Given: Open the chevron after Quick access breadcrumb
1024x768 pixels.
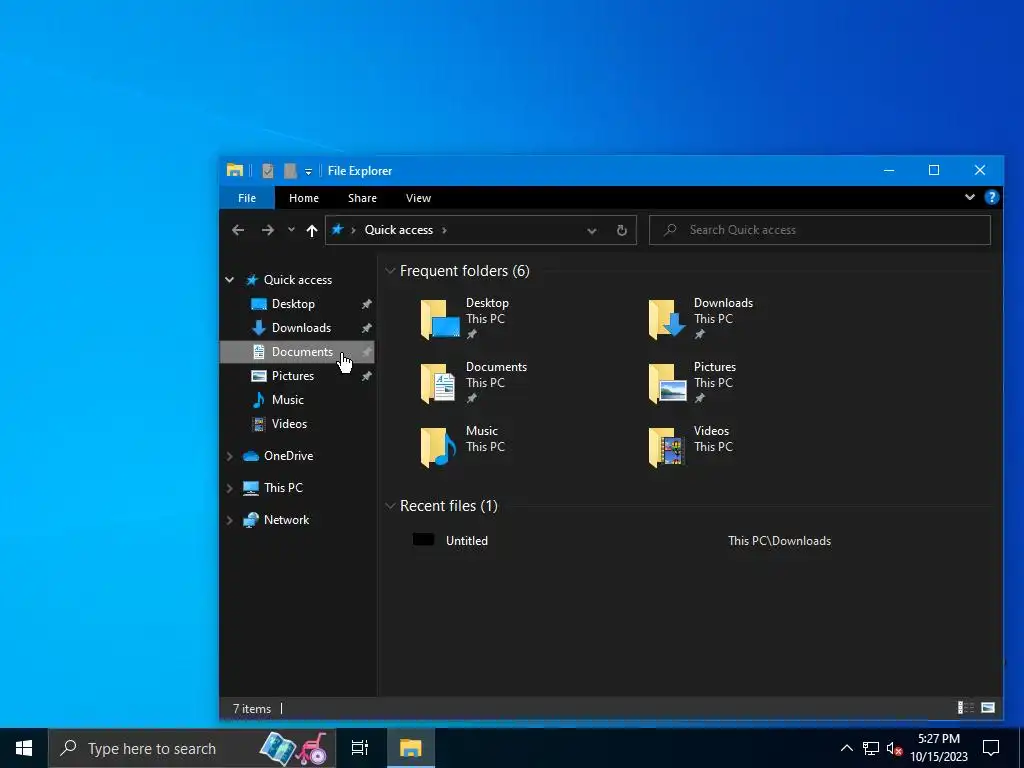Looking at the screenshot, I should click(x=445, y=230).
